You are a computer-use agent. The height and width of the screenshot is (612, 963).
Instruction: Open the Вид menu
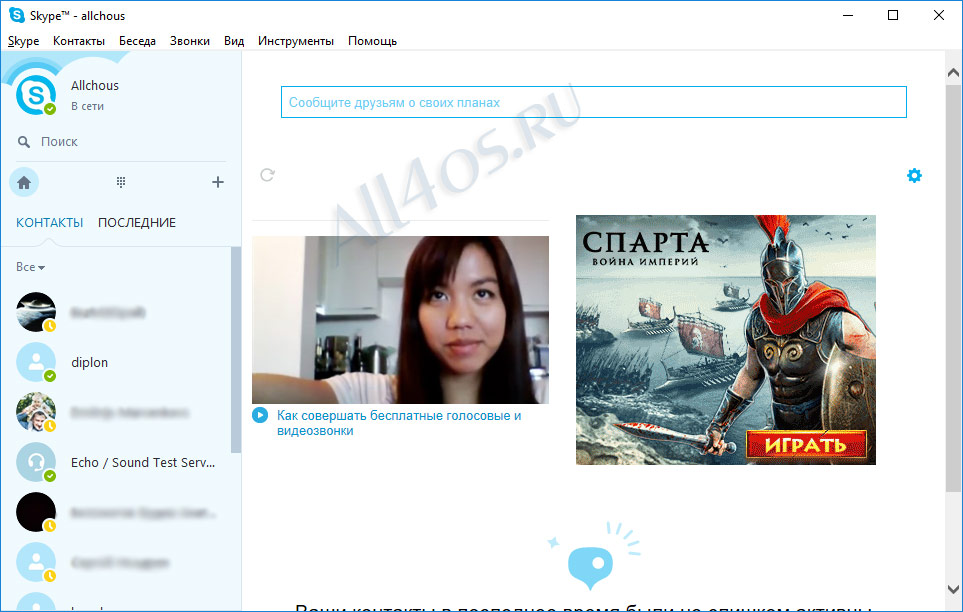pos(234,41)
